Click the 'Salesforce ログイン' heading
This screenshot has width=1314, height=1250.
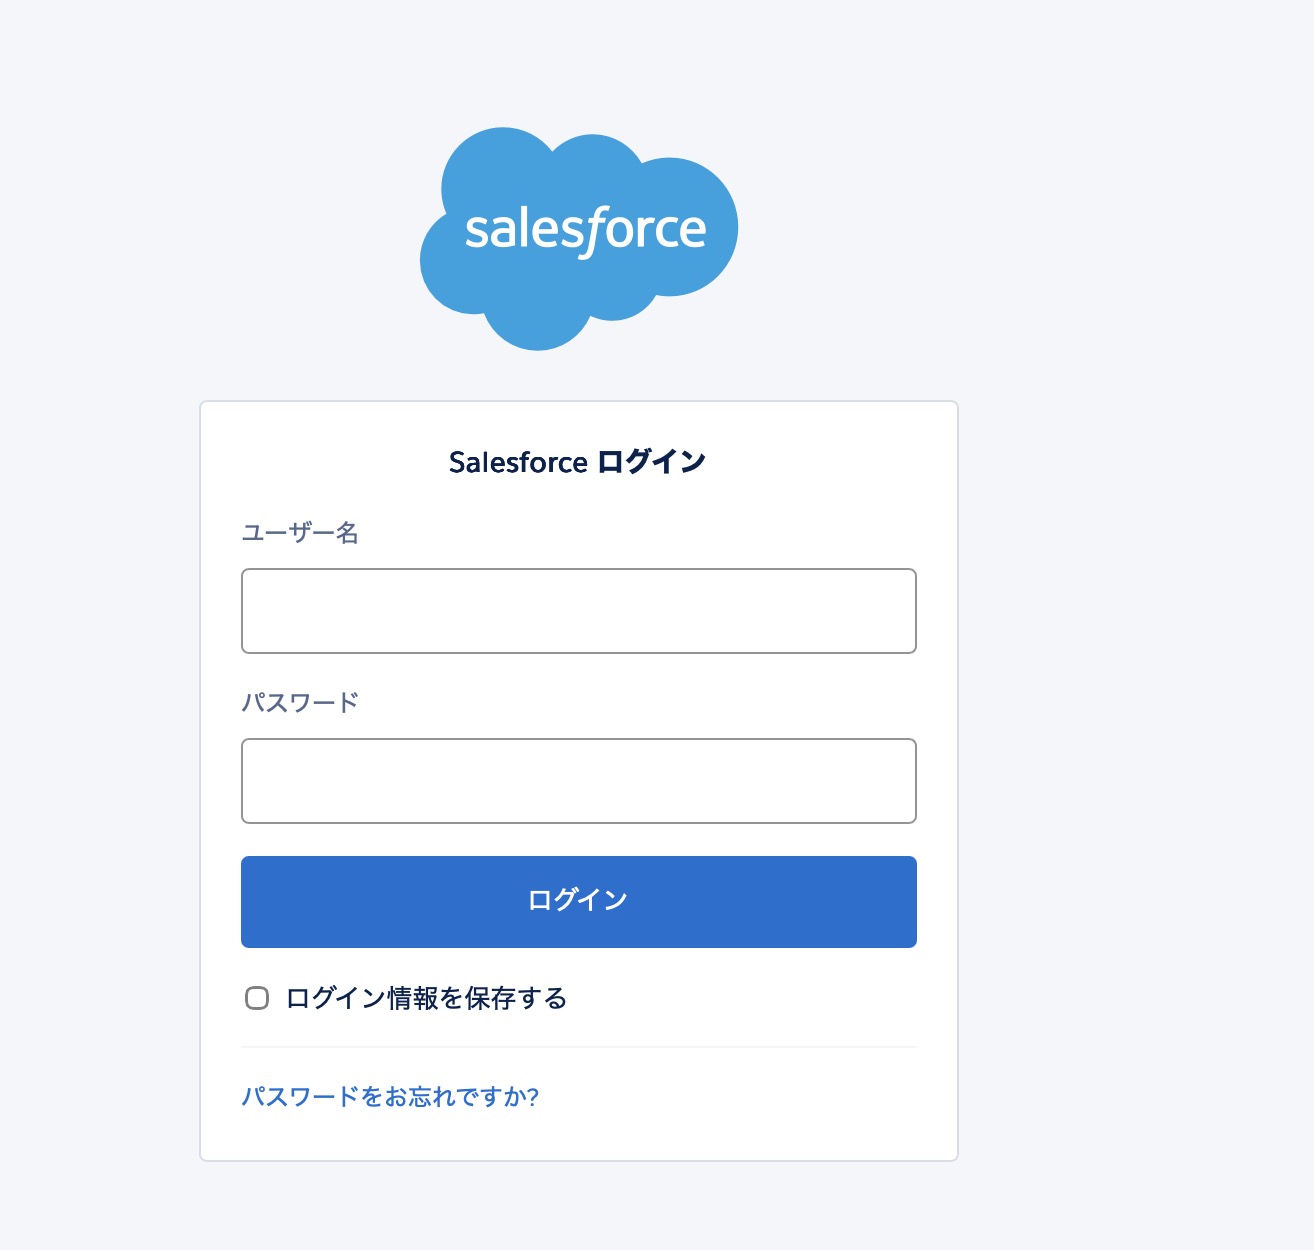click(x=578, y=462)
